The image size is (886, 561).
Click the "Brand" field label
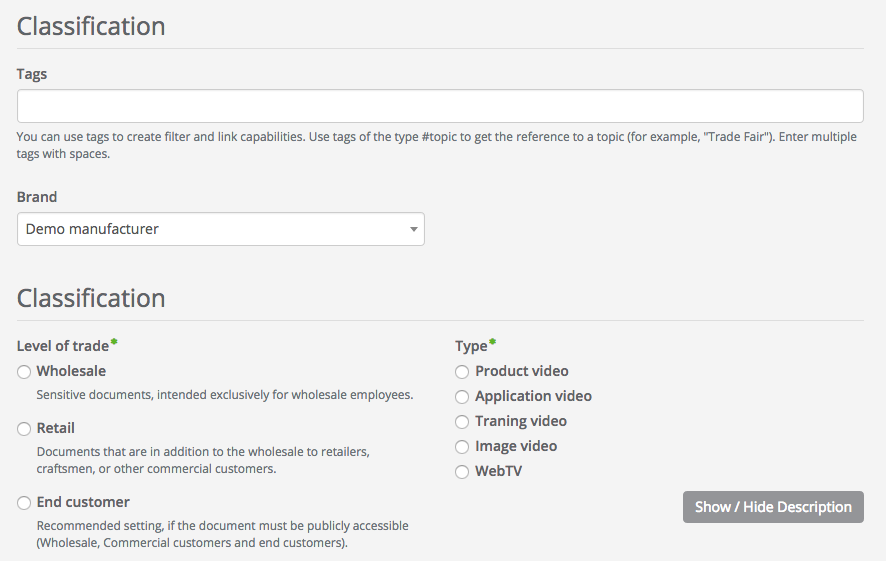[x=37, y=197]
